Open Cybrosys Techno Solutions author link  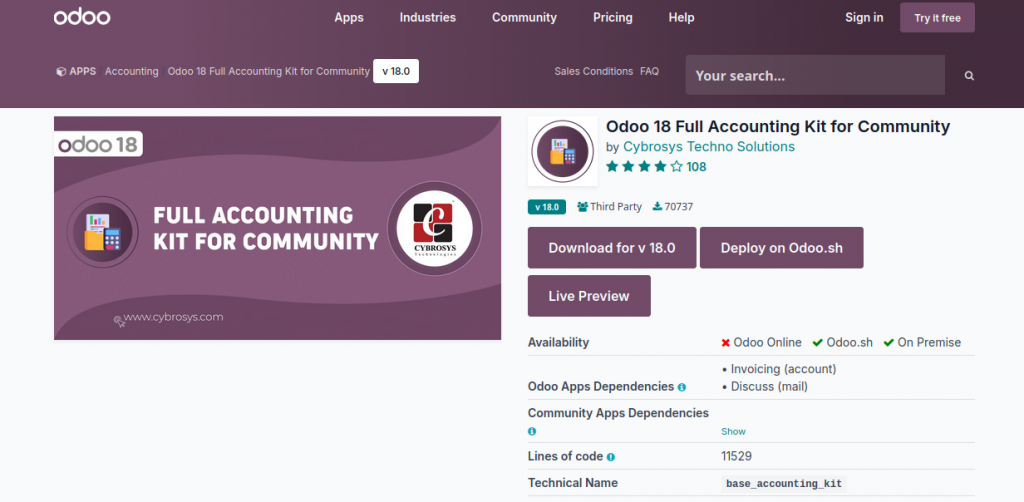(708, 147)
